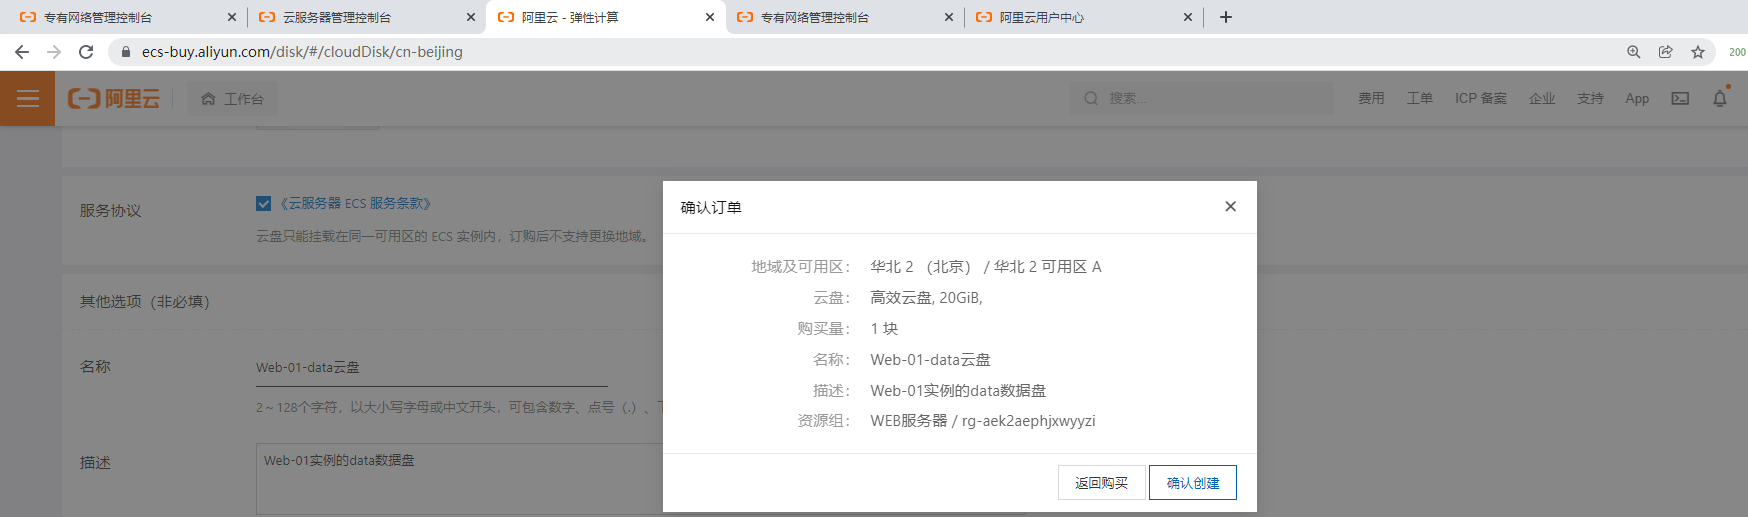
Task: Click the share page icon
Action: coord(1666,52)
